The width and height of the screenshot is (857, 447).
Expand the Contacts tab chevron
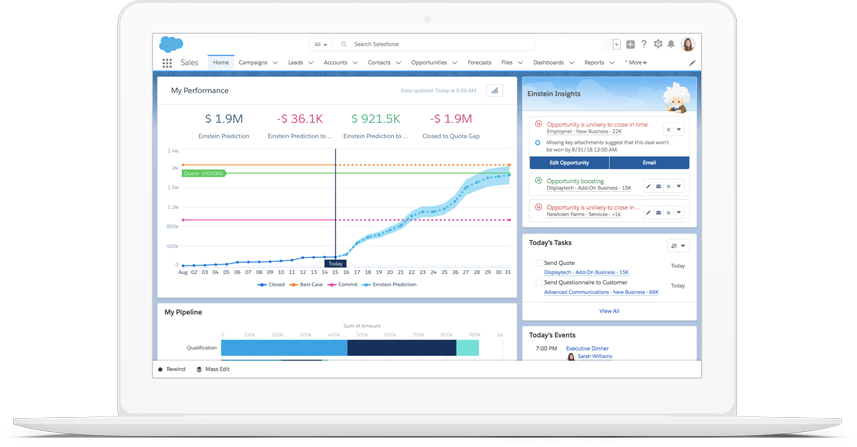tap(398, 63)
